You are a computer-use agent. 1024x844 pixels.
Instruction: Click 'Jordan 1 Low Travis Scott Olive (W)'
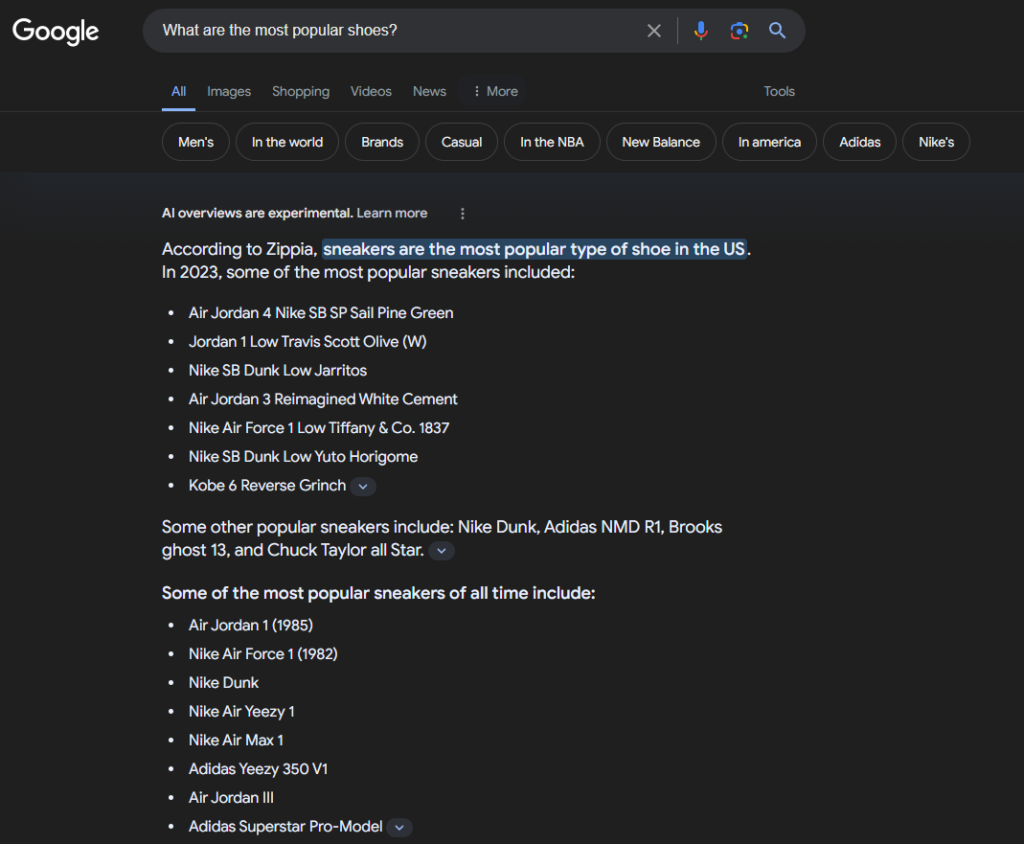click(x=308, y=342)
